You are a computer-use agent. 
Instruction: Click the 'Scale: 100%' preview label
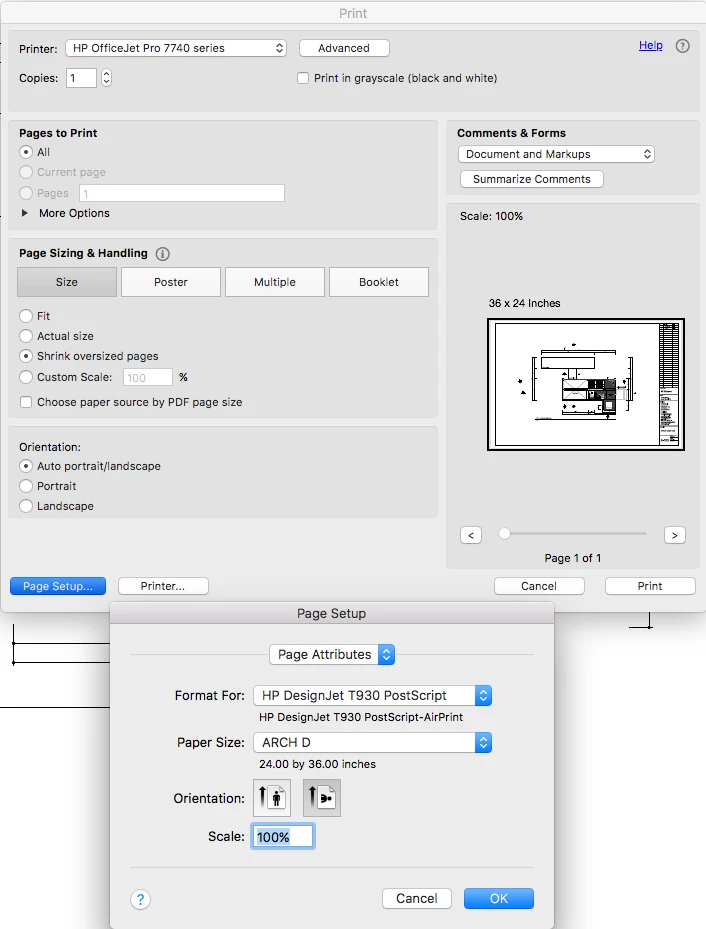(492, 216)
